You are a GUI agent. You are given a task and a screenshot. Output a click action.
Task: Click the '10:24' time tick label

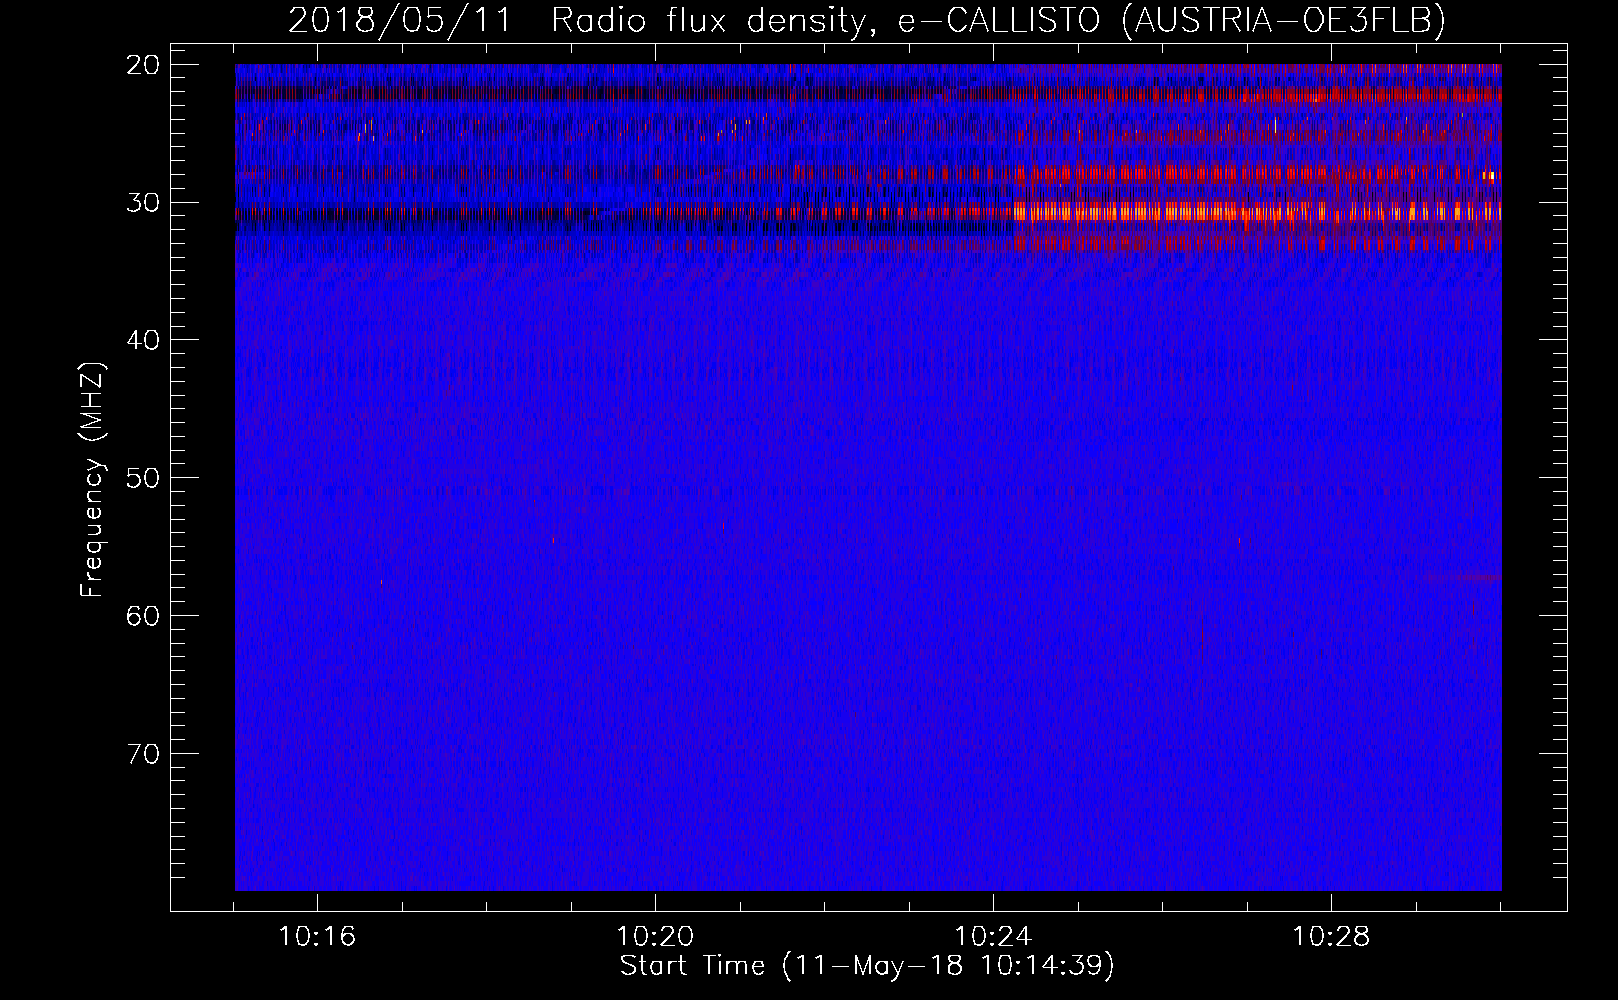click(994, 937)
